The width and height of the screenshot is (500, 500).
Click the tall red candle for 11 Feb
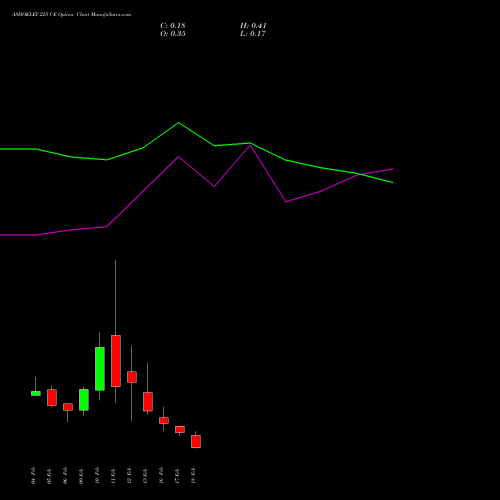coord(116,361)
